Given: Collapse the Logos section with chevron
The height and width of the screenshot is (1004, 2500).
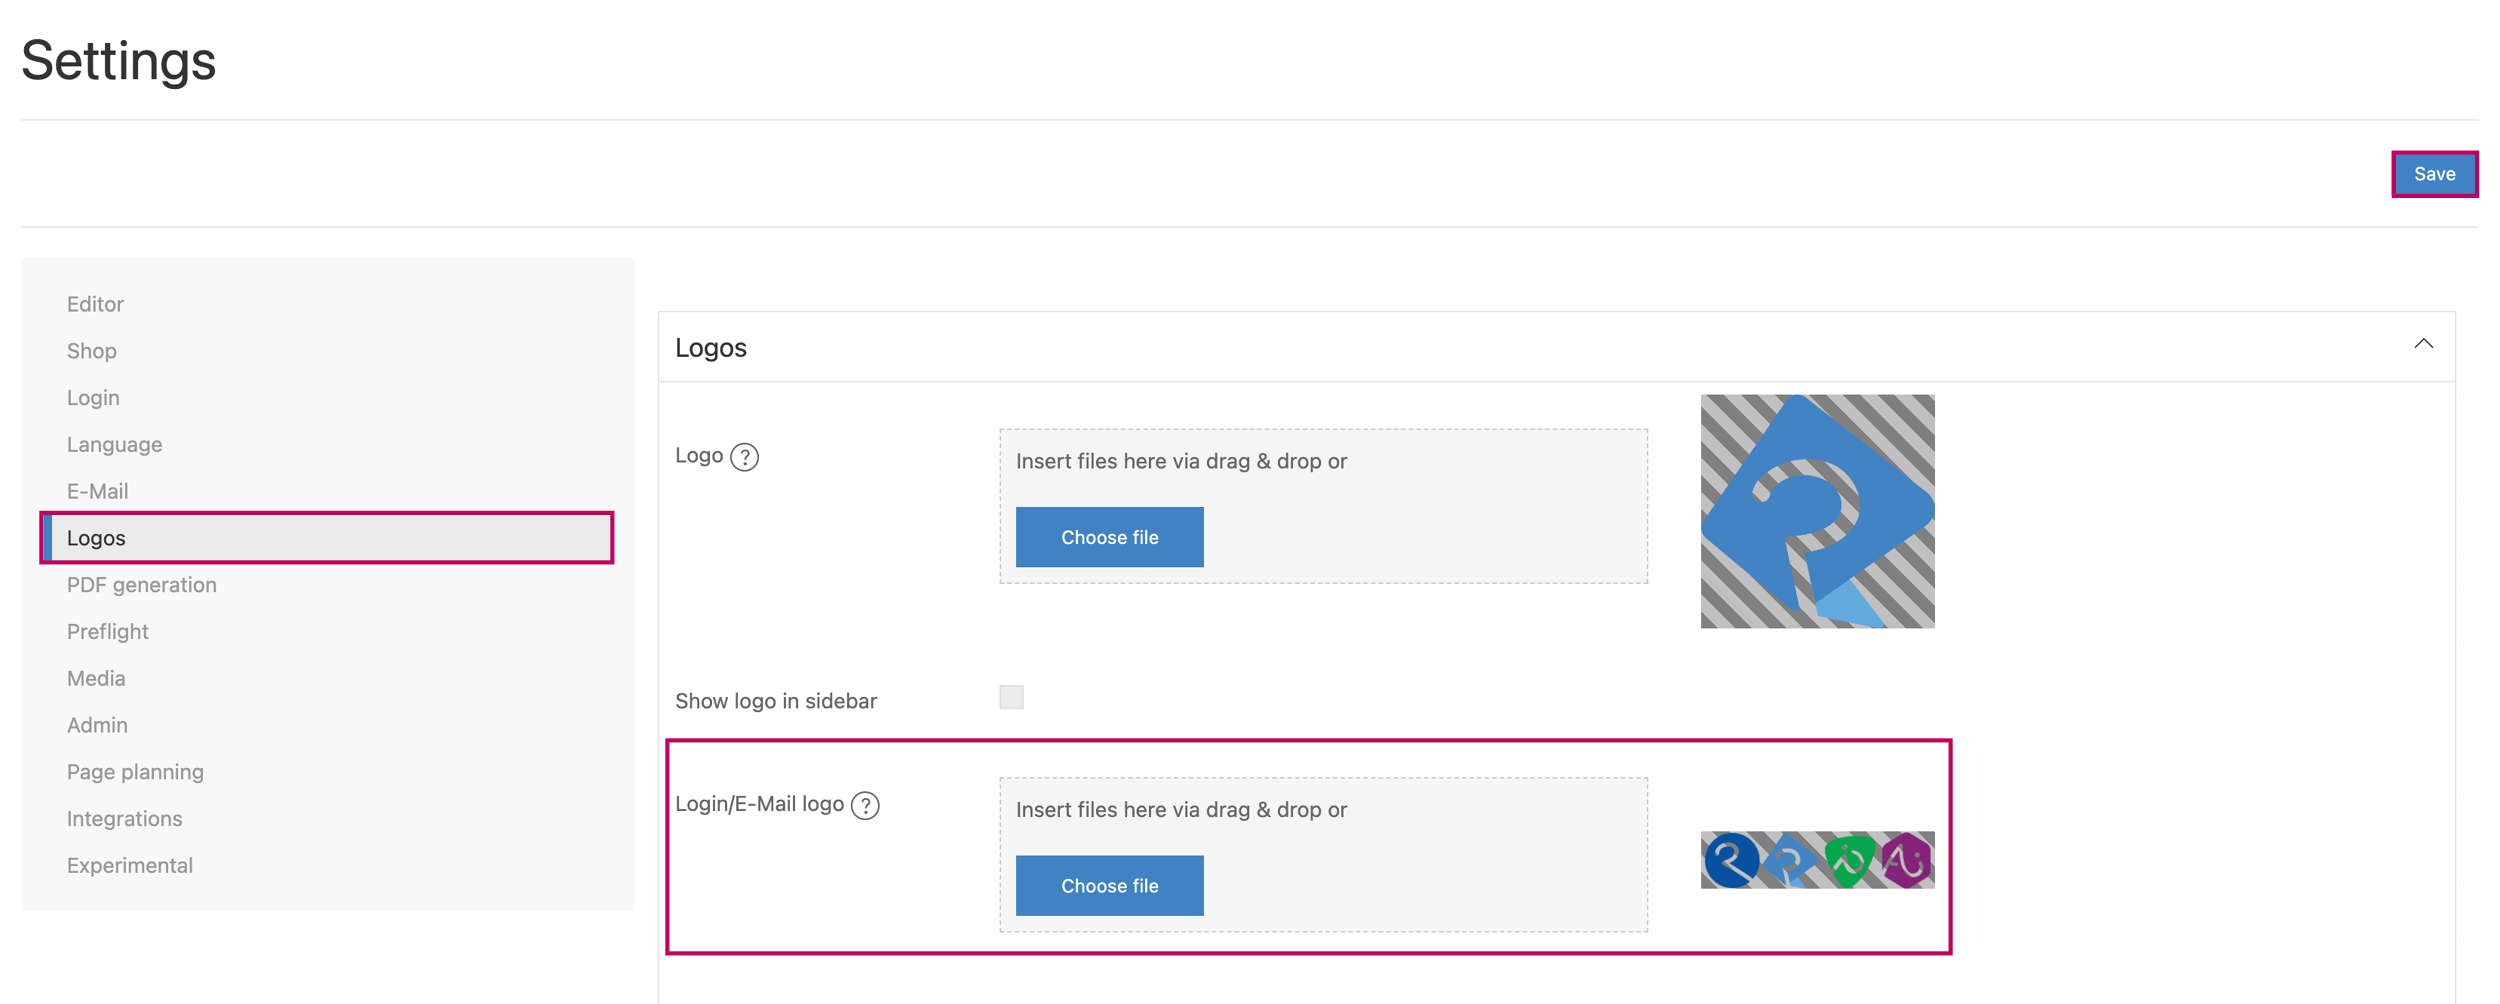Looking at the screenshot, I should click(x=2423, y=344).
